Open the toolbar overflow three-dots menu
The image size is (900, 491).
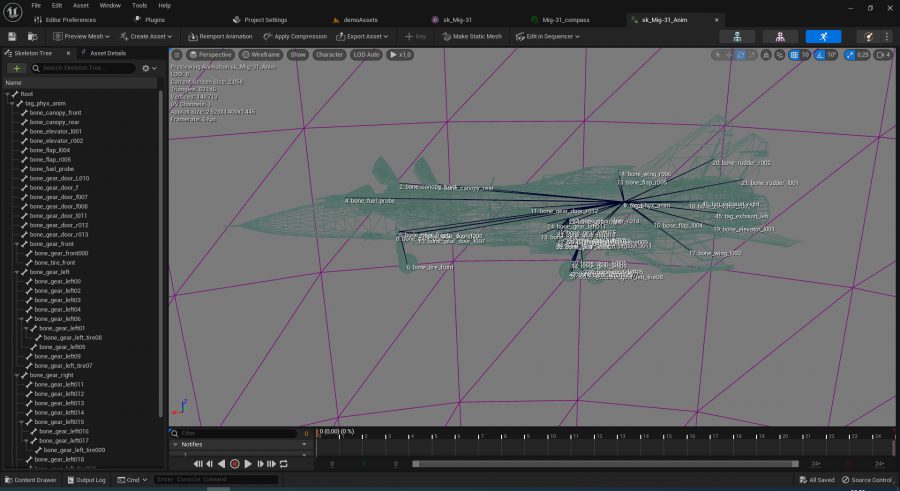point(886,36)
